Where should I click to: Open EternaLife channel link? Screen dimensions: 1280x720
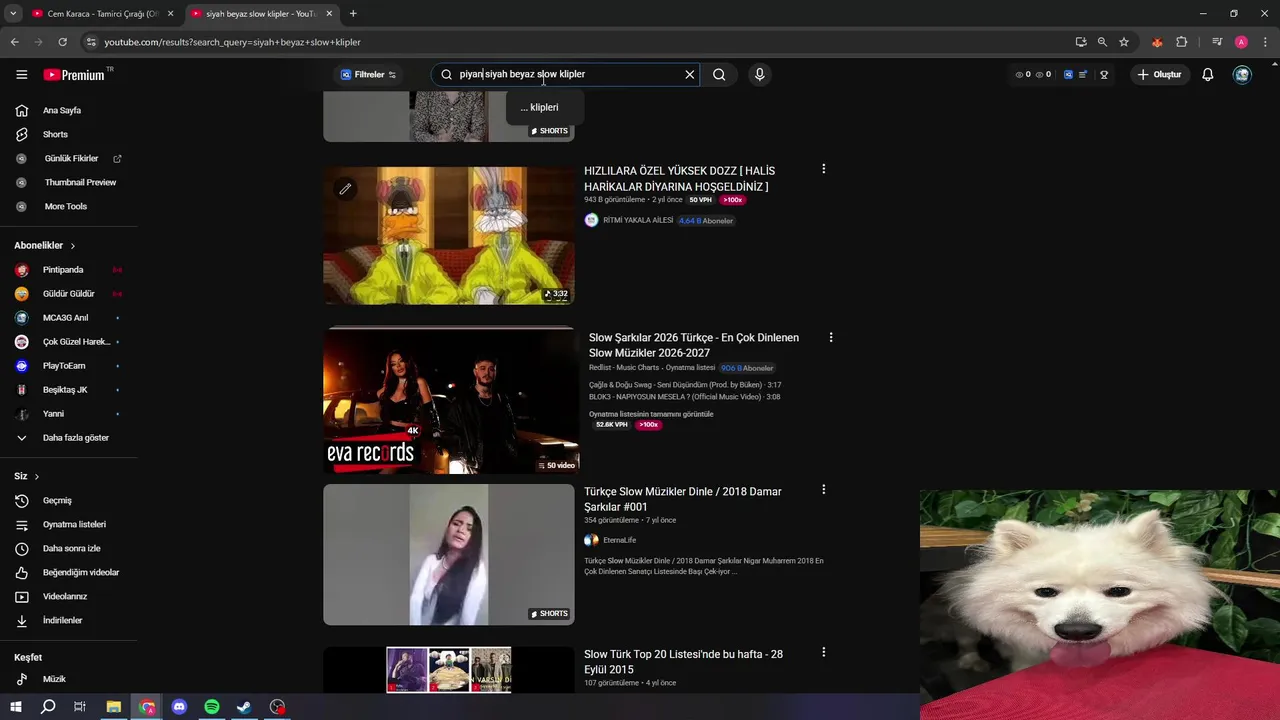619,540
